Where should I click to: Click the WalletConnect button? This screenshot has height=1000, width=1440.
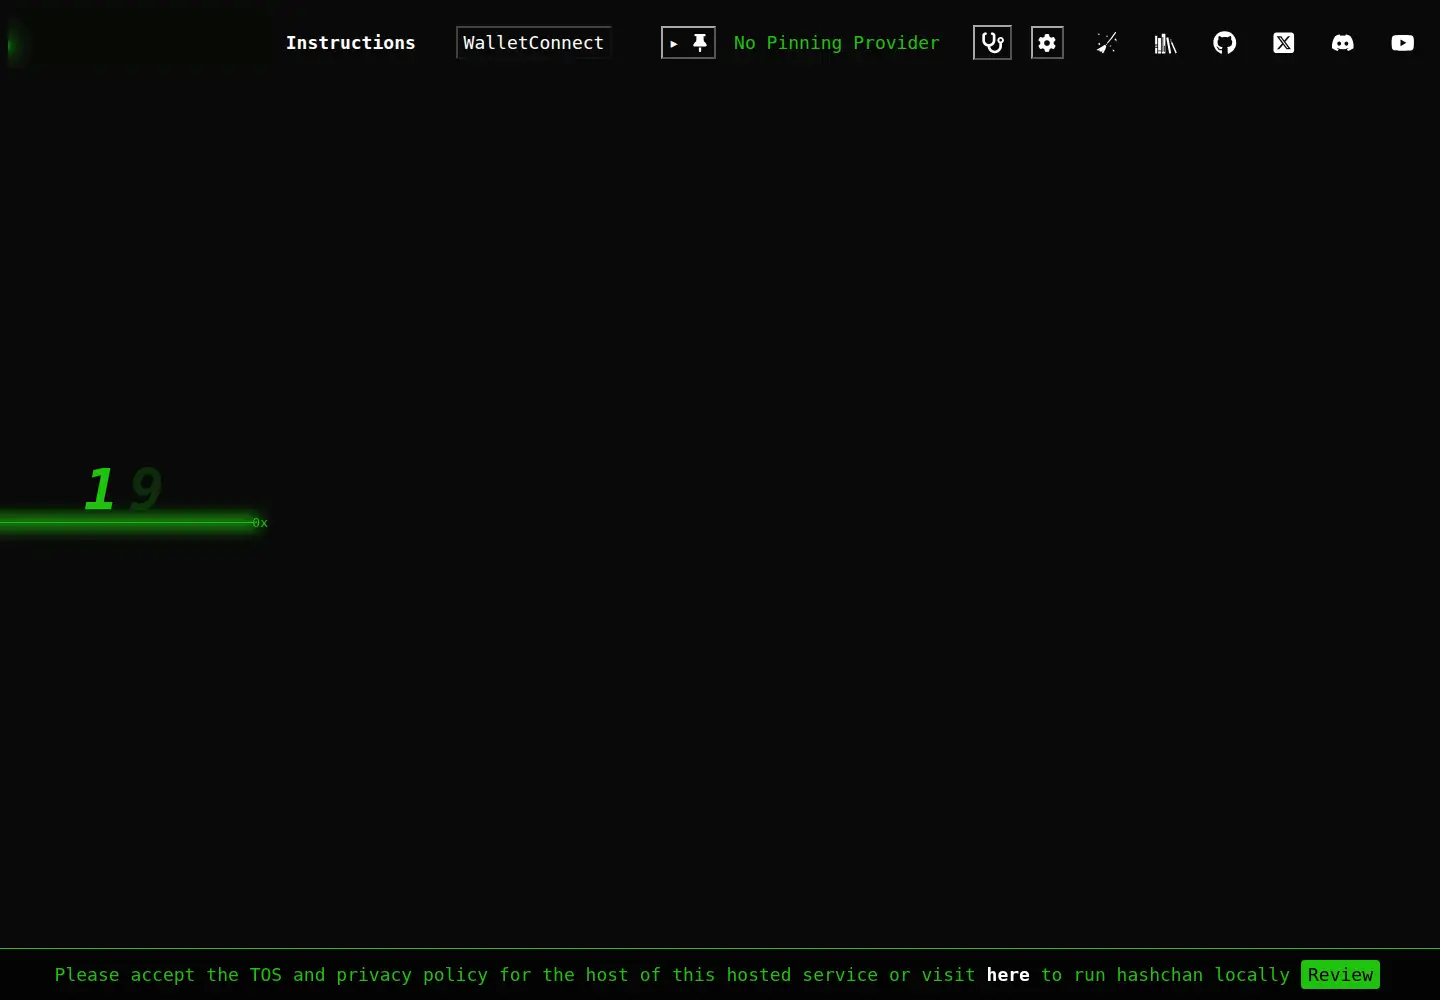point(533,43)
